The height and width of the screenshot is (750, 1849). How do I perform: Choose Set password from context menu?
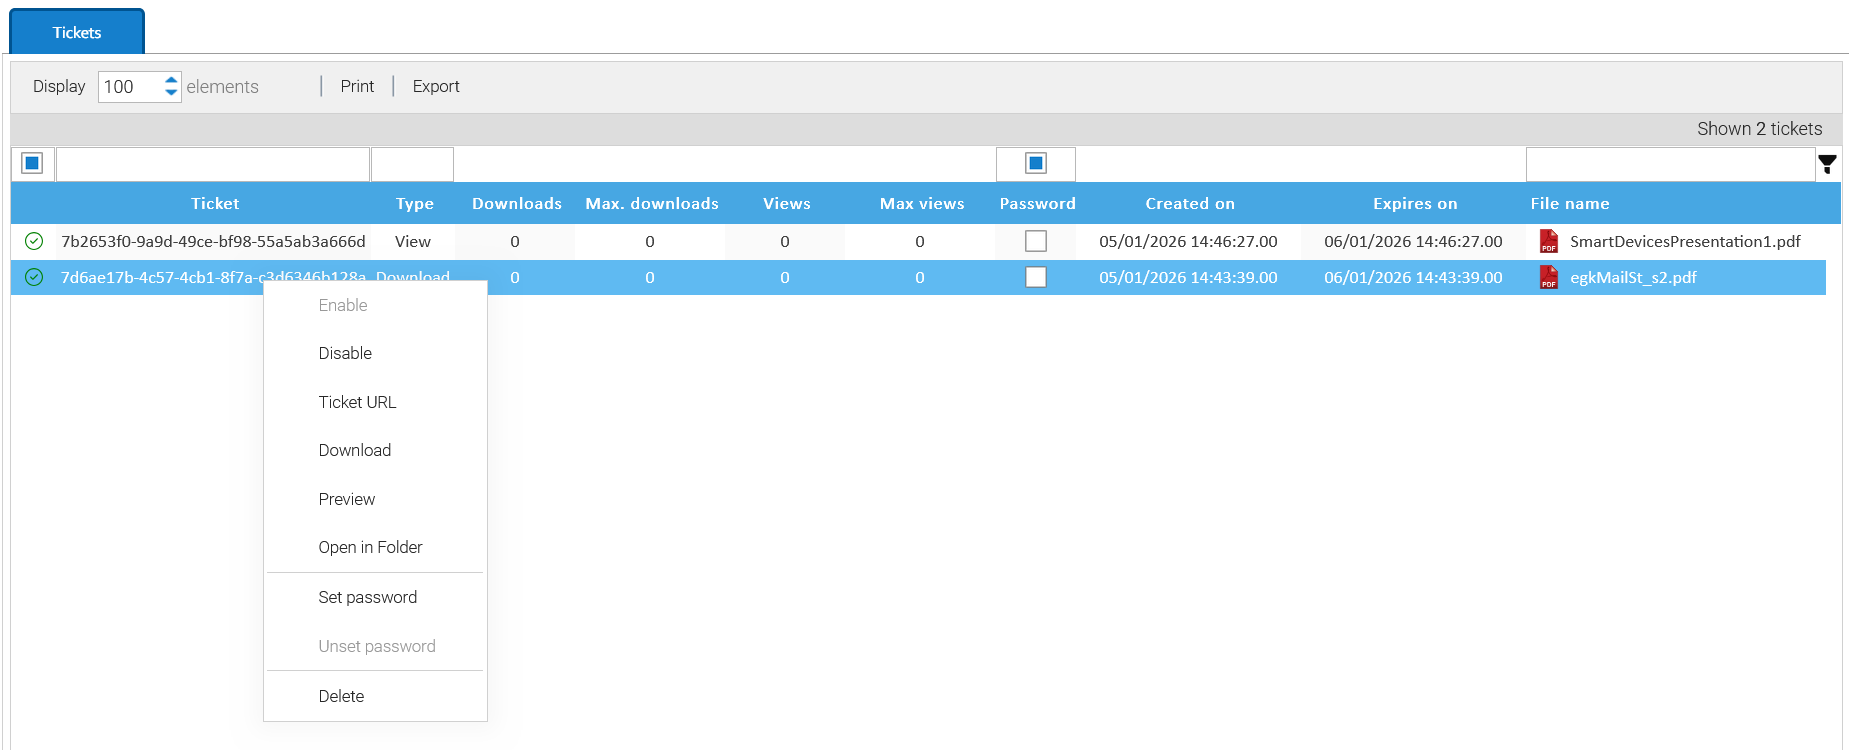tap(367, 597)
